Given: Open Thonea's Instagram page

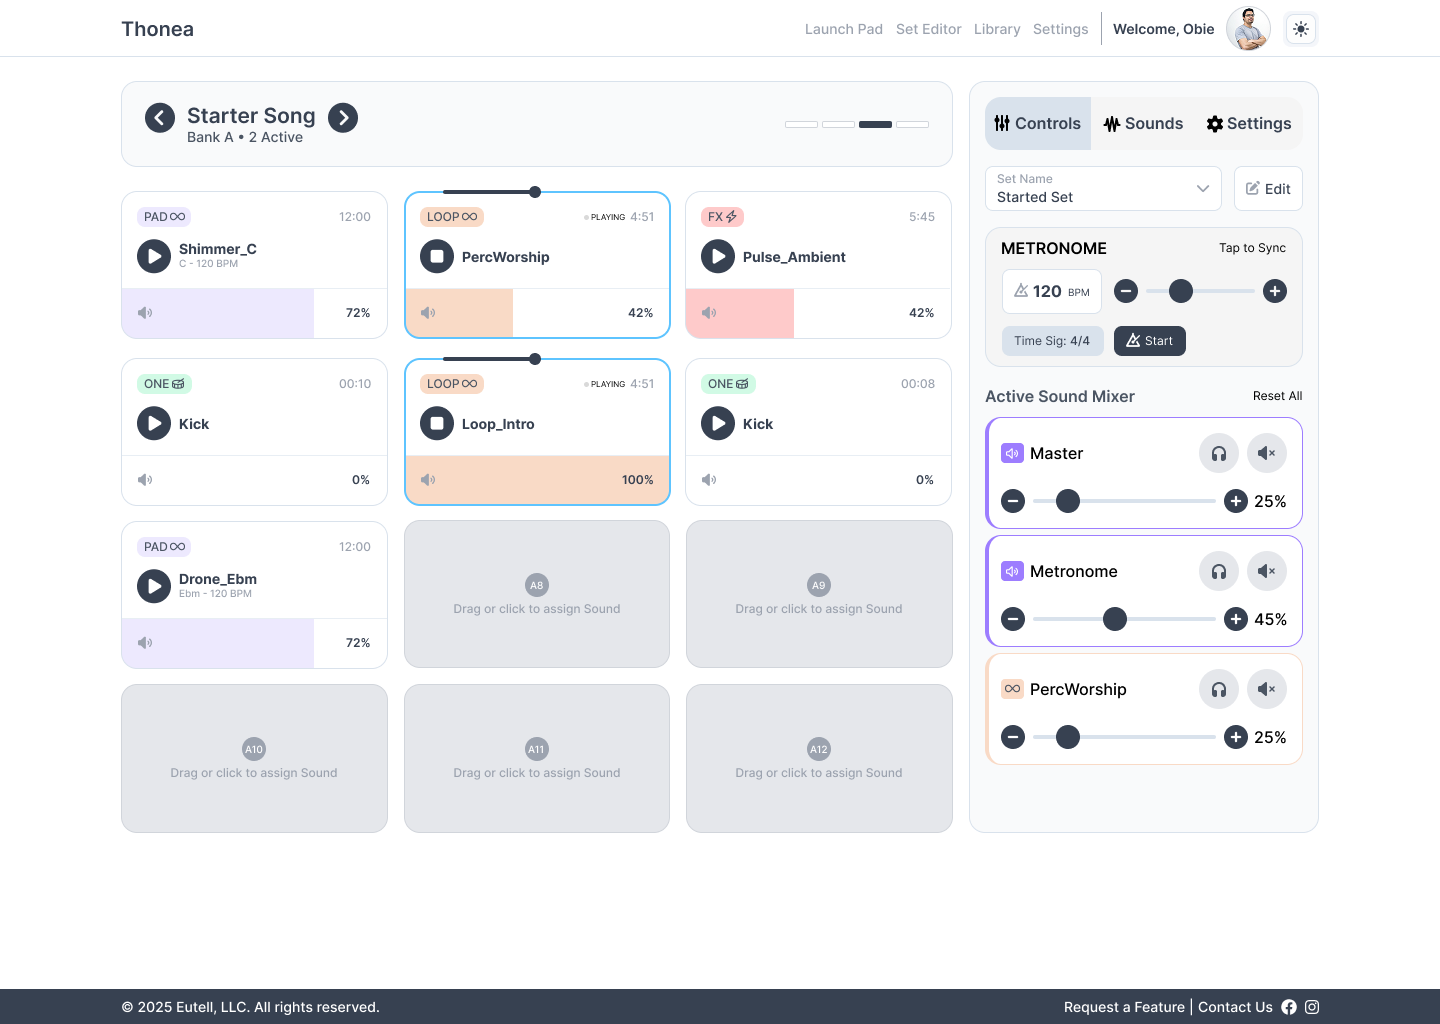Looking at the screenshot, I should [x=1312, y=1007].
